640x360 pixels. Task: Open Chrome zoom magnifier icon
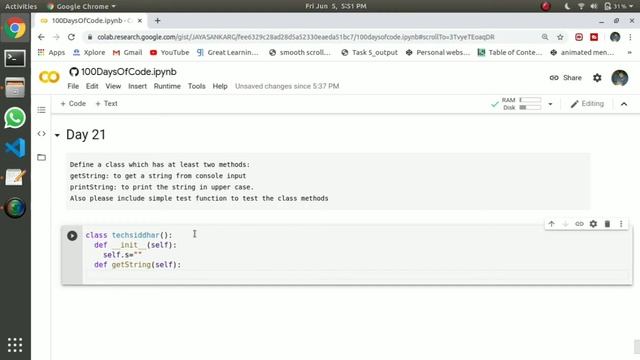[x=545, y=37]
